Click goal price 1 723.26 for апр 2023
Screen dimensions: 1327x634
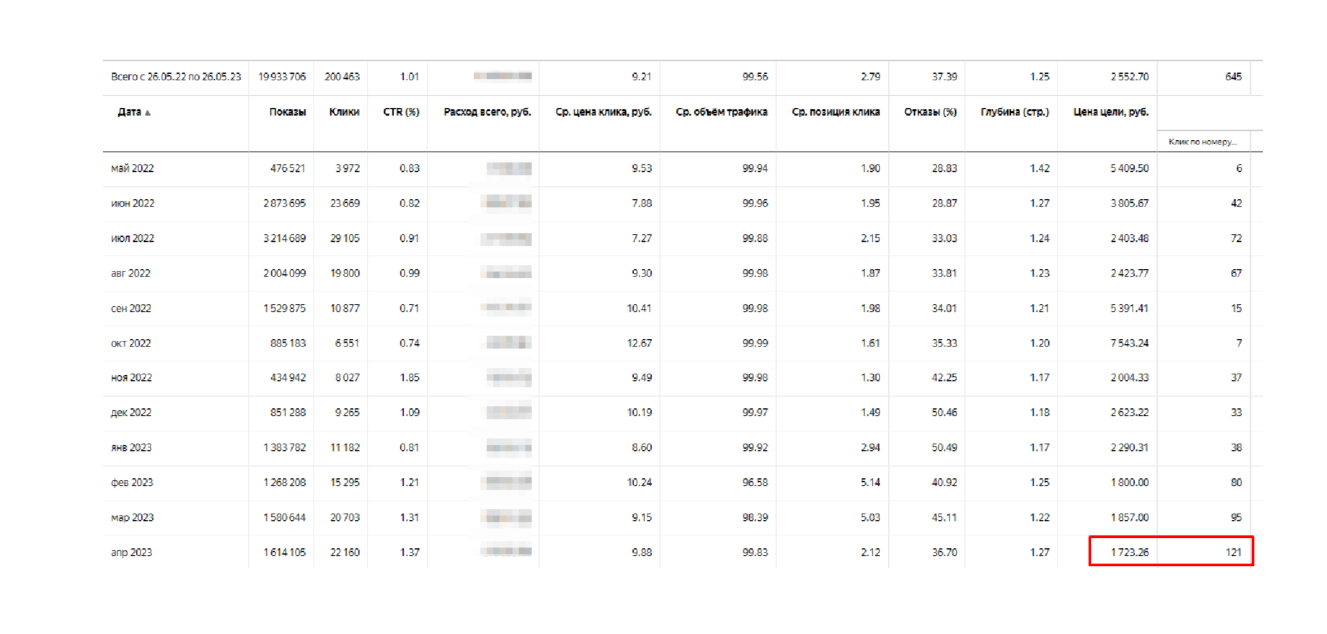coord(1129,552)
